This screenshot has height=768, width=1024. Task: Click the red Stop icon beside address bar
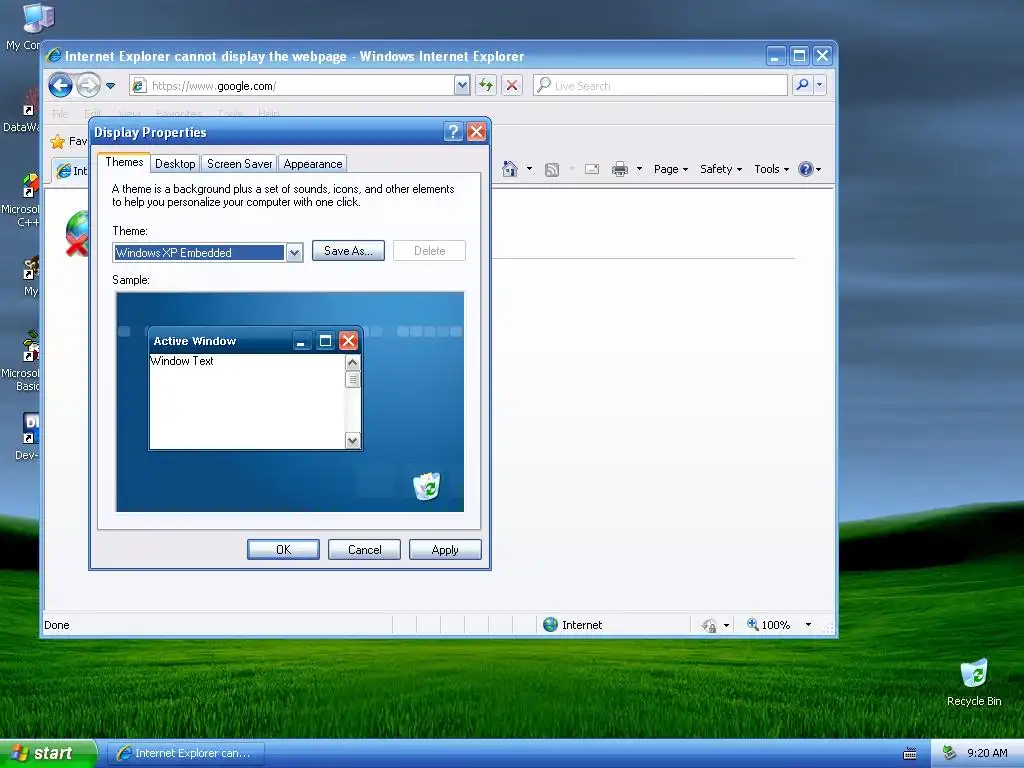point(512,86)
